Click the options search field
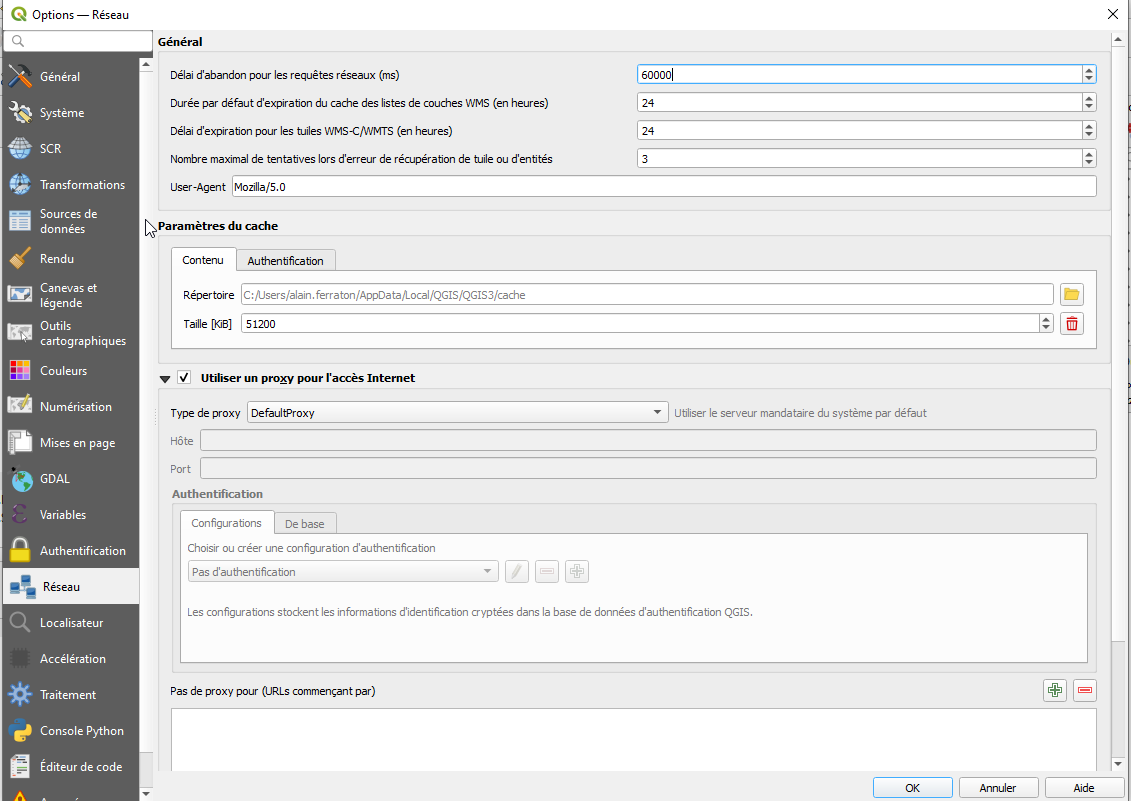The height and width of the screenshot is (801, 1131). pos(77,41)
